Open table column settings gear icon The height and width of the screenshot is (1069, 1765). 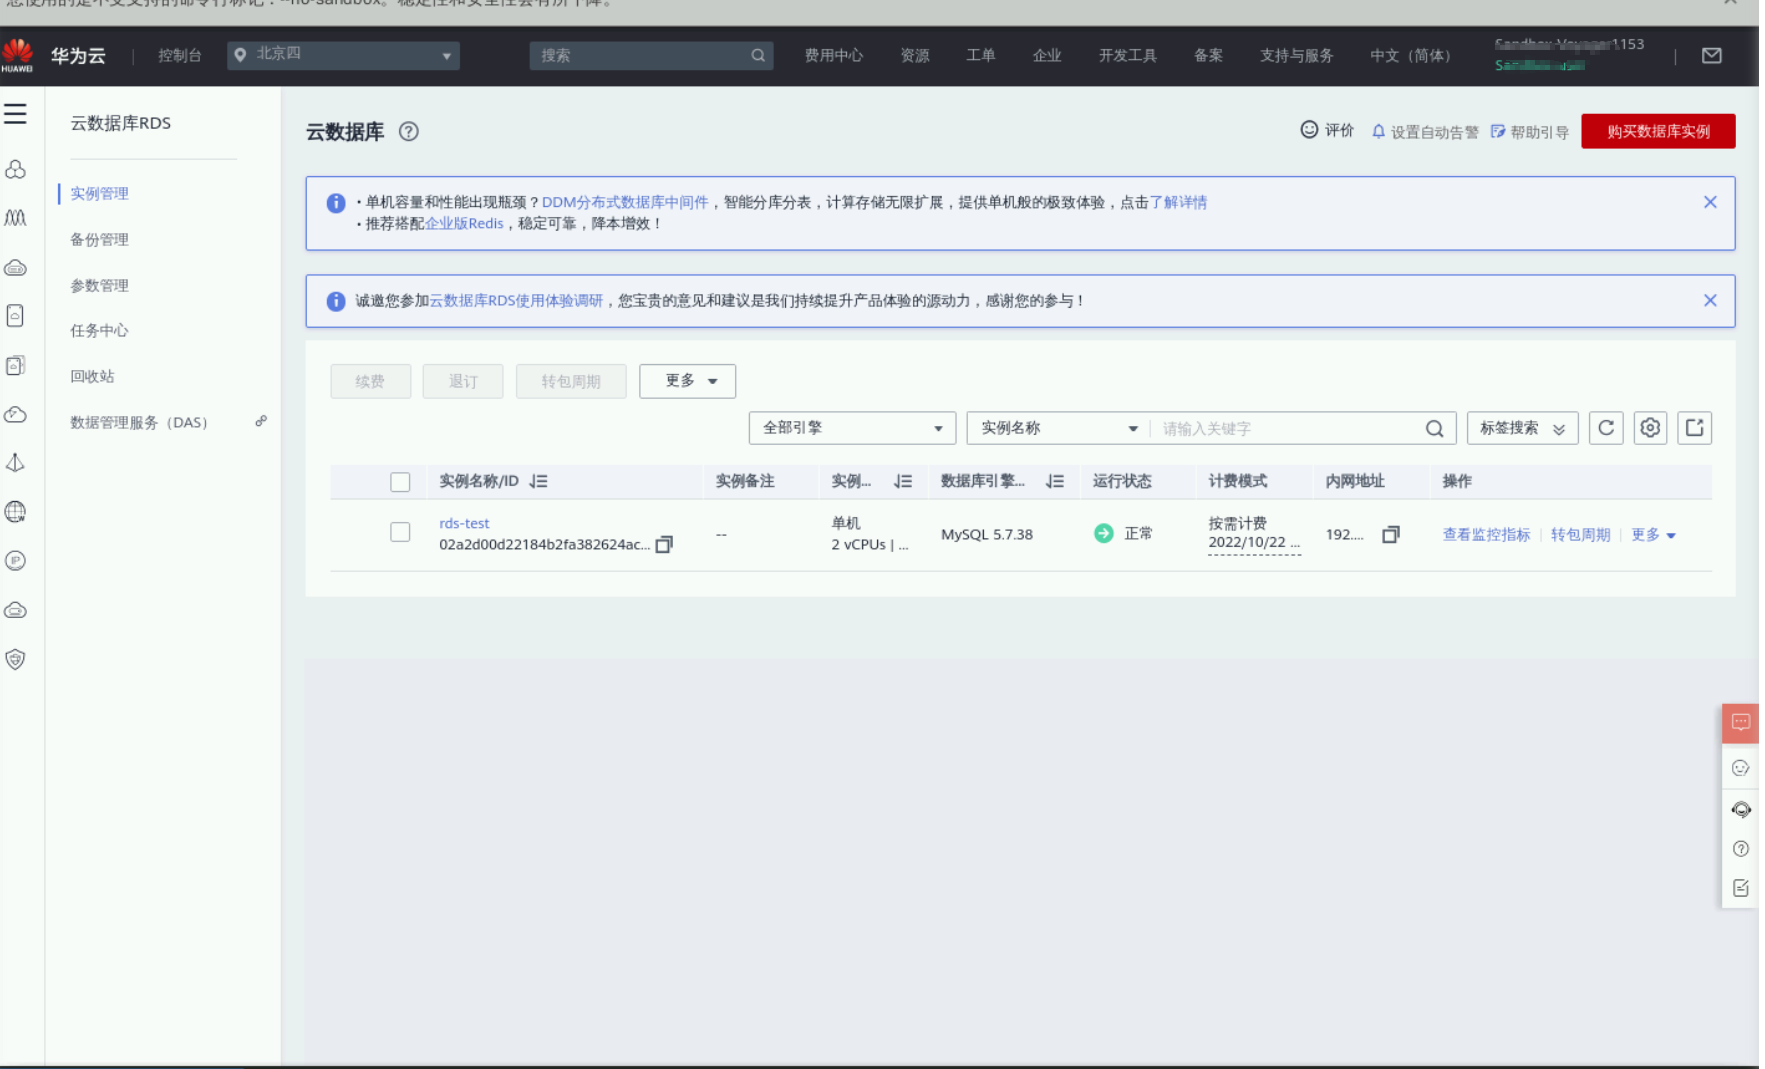1650,428
